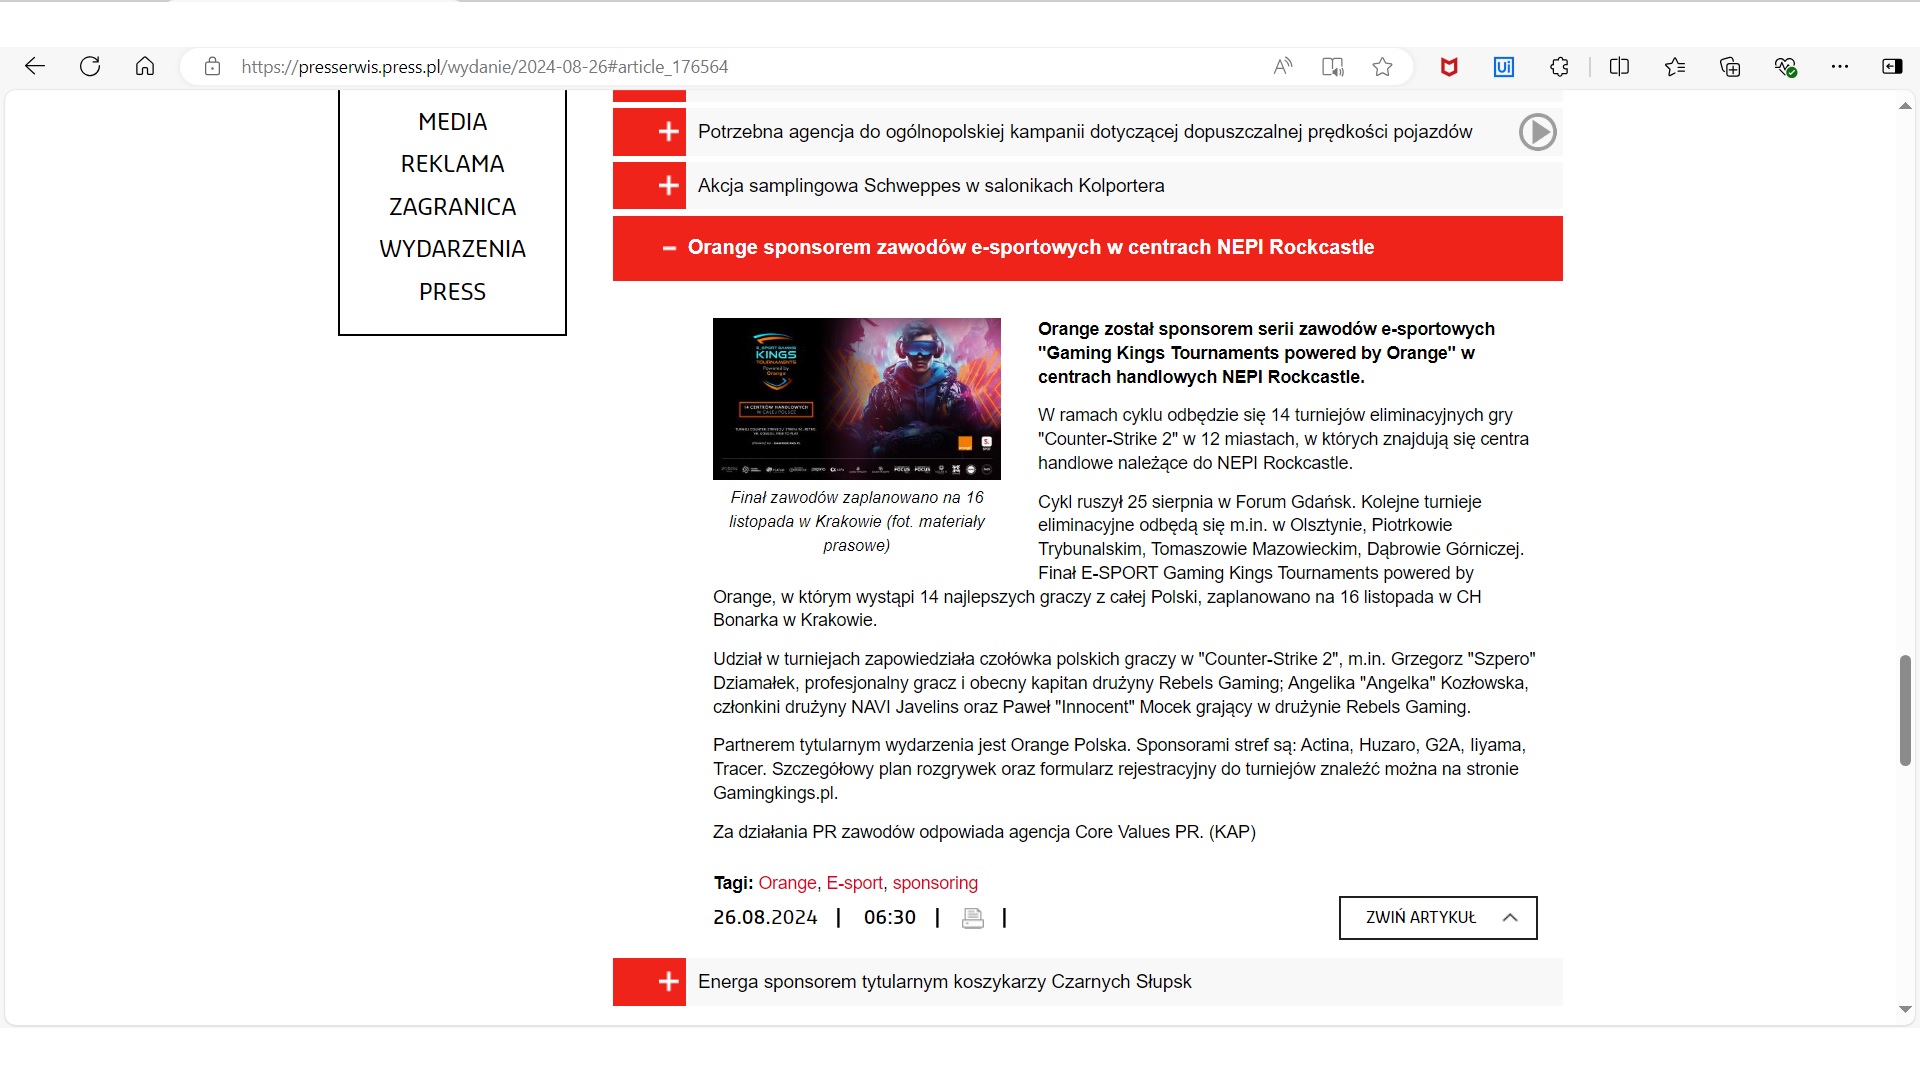The width and height of the screenshot is (1920, 1080).
Task: Open the MEDIA section
Action: pos(452,122)
